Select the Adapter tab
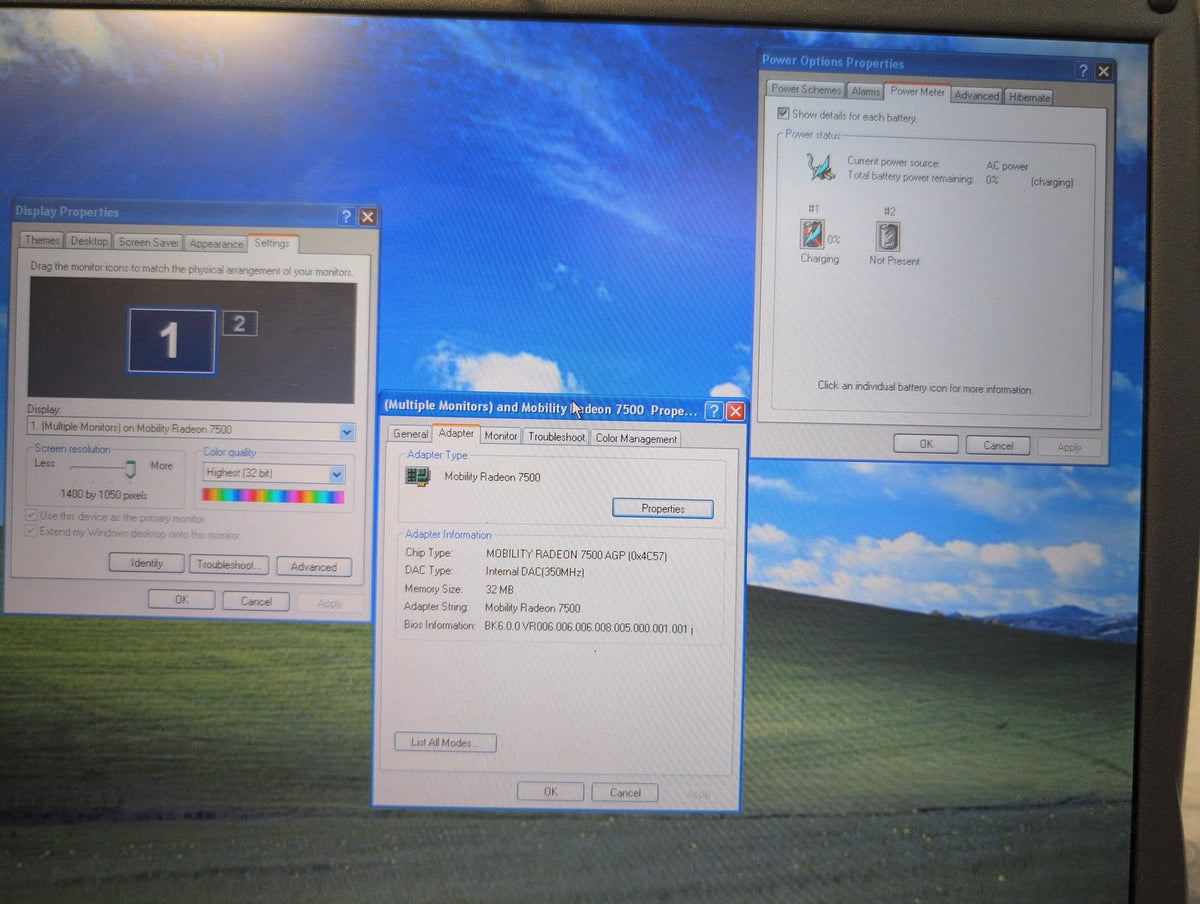1200x904 pixels. click(456, 433)
